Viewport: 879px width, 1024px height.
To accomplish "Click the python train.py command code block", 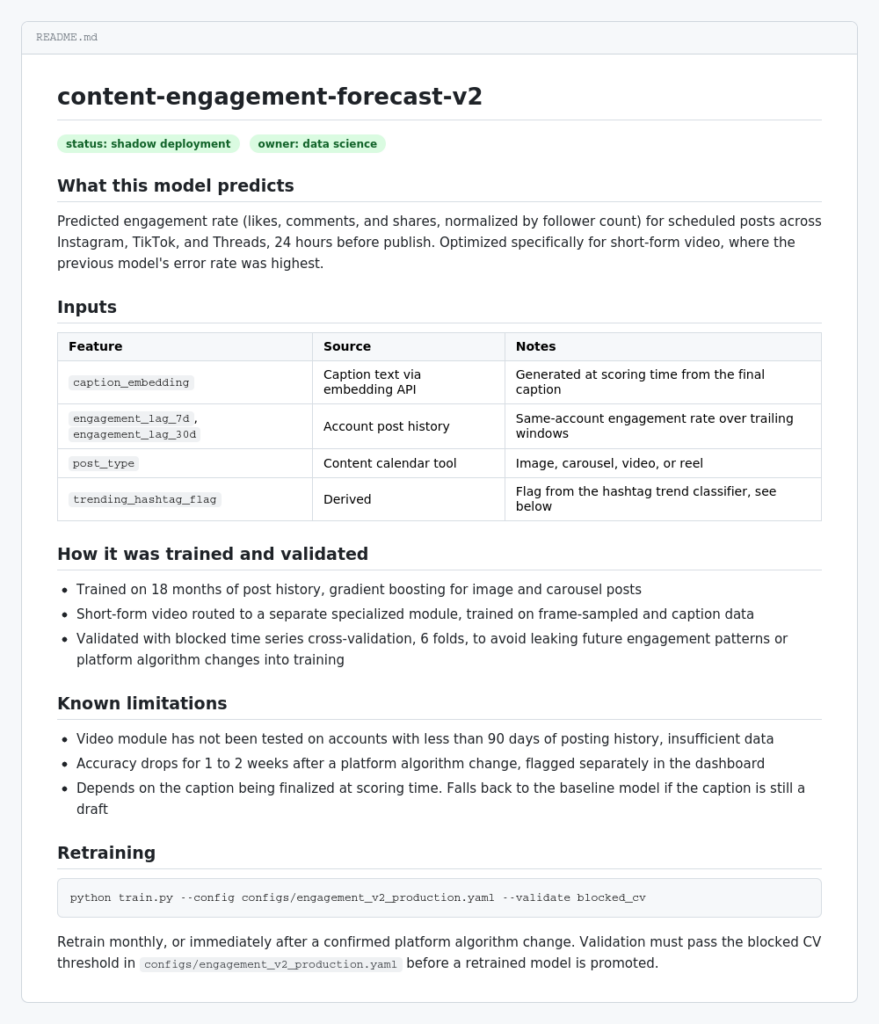I will pyautogui.click(x=440, y=898).
